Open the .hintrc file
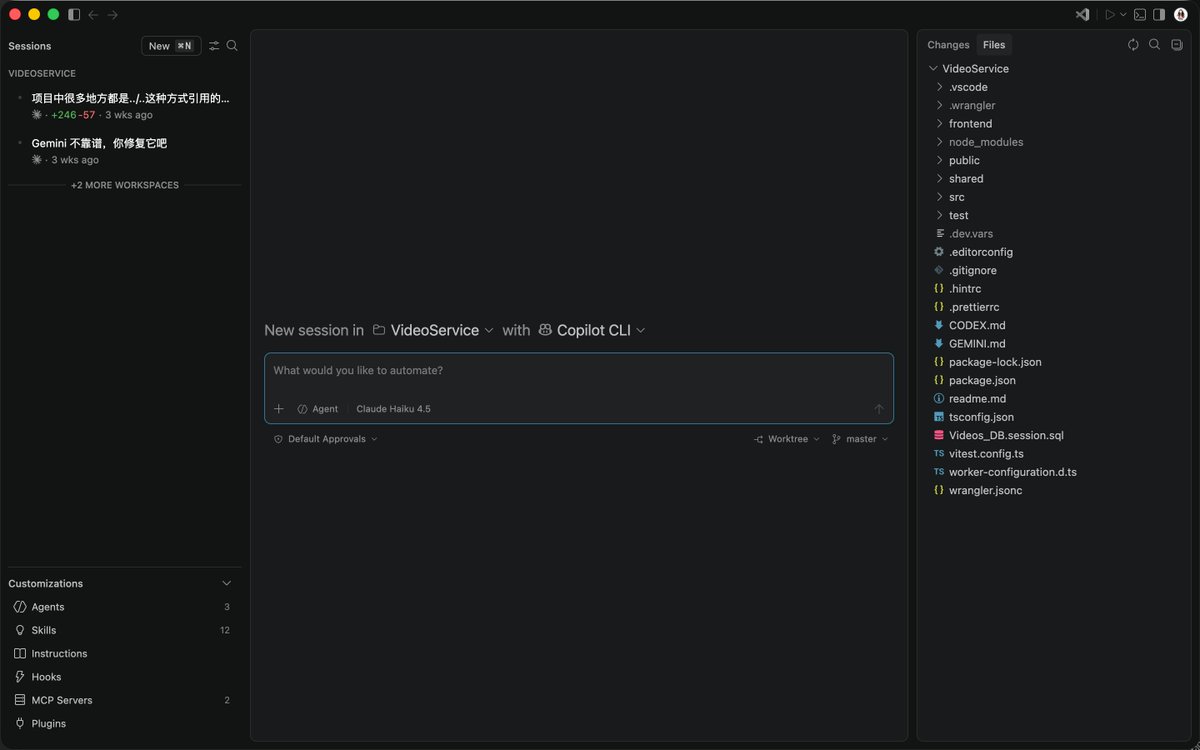Viewport: 1200px width, 750px height. [1054, 289]
